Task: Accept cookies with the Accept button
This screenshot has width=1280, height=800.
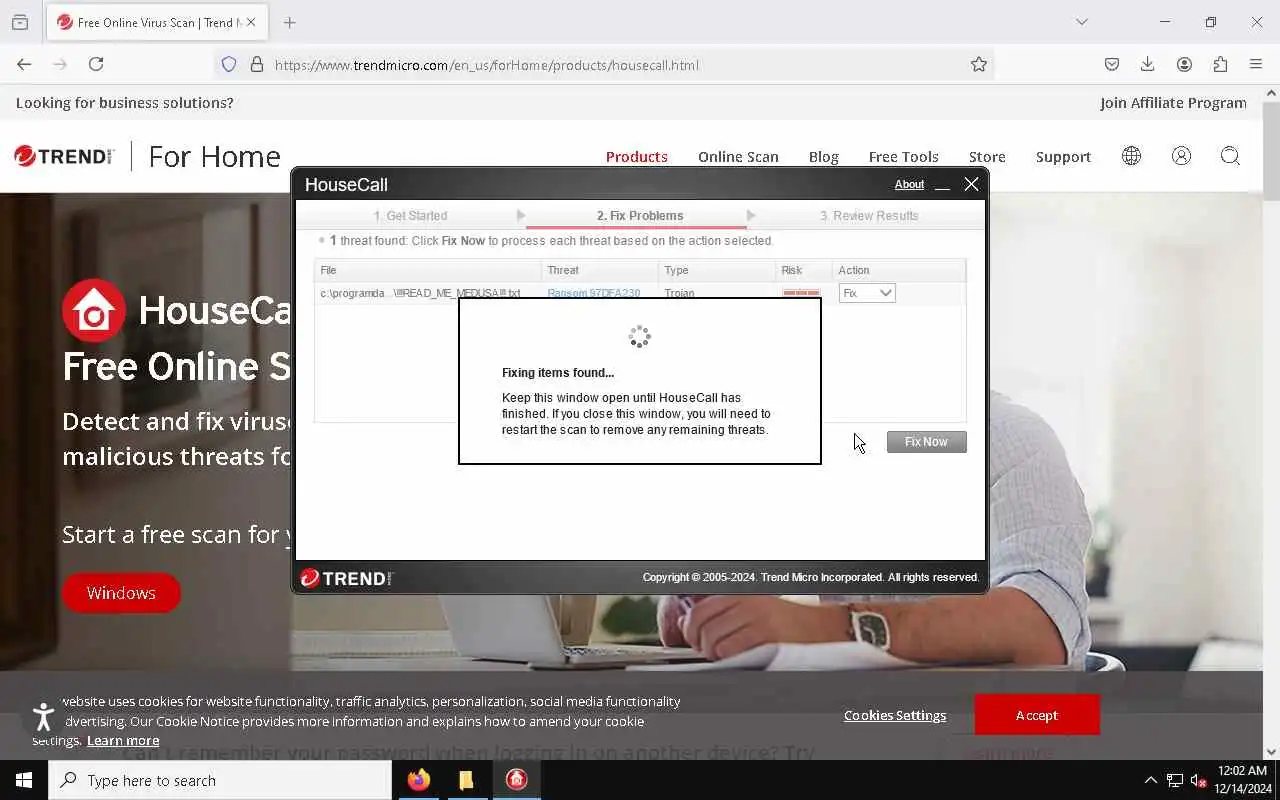Action: (x=1037, y=715)
